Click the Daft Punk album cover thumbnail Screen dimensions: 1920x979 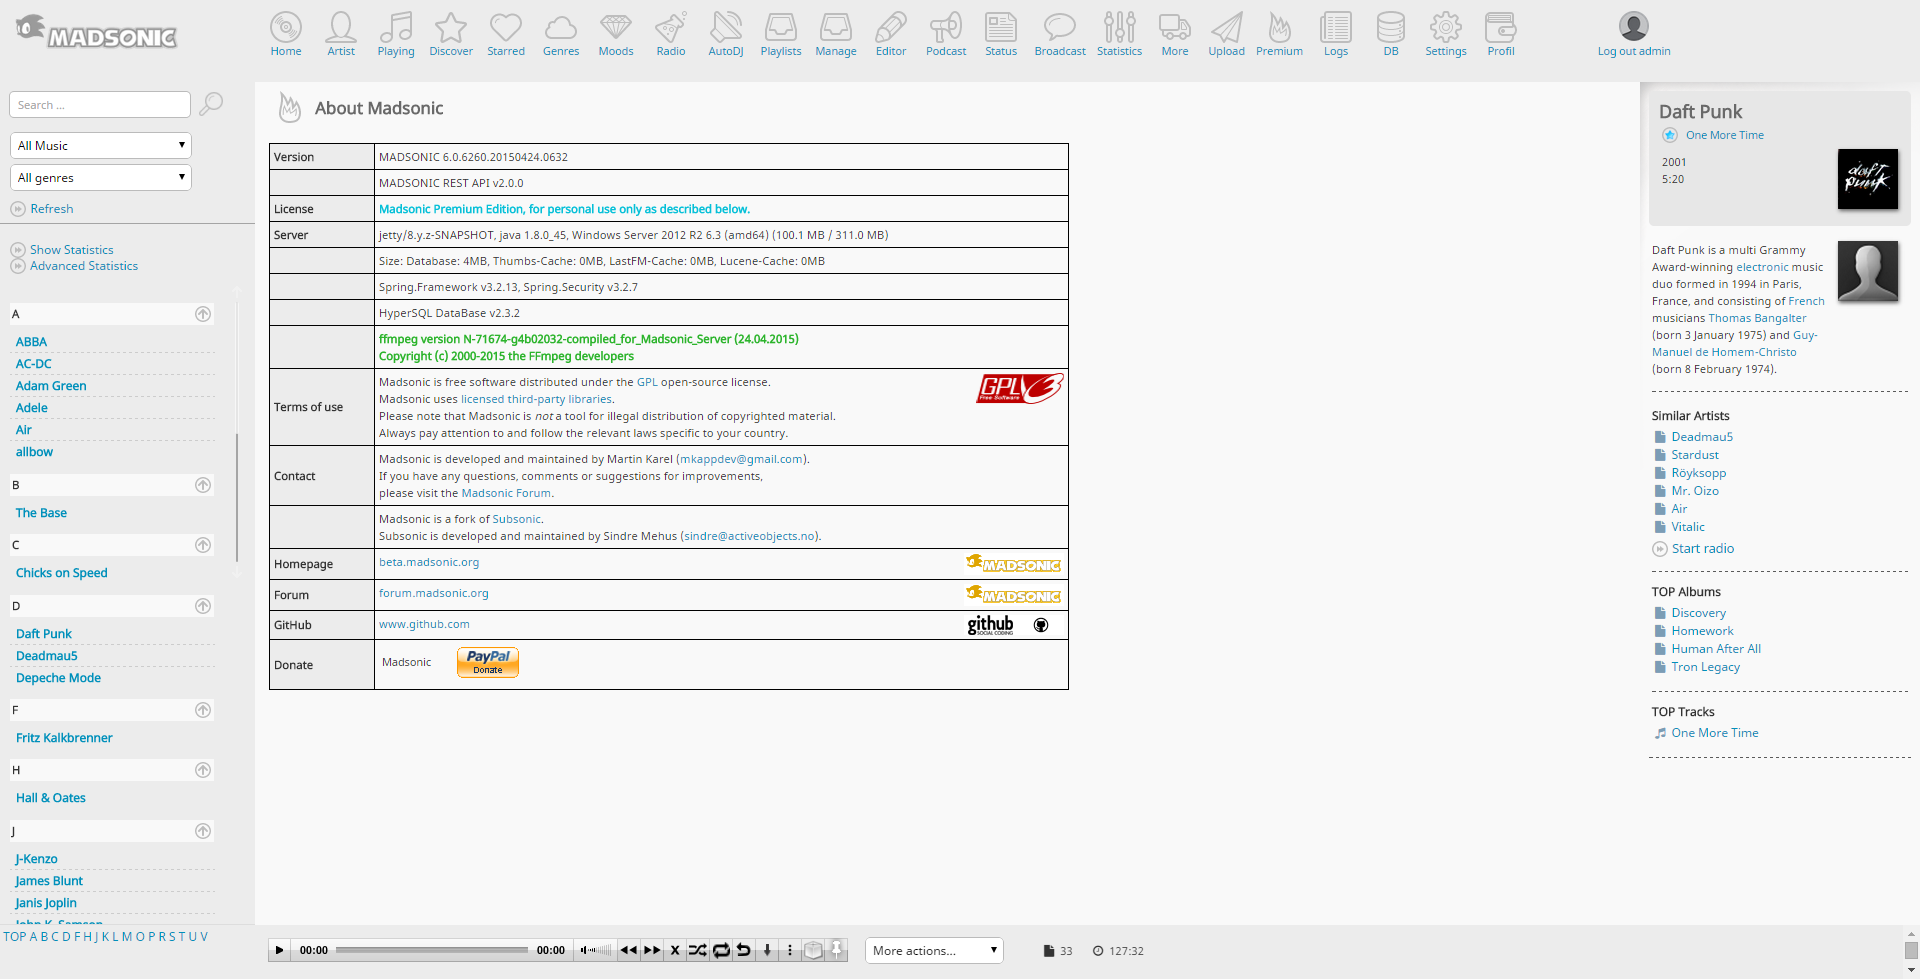point(1868,179)
